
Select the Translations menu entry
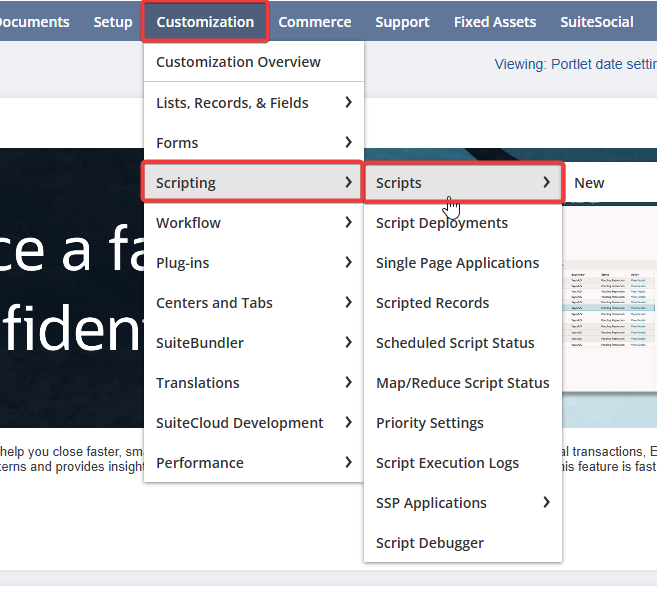pyautogui.click(x=254, y=383)
